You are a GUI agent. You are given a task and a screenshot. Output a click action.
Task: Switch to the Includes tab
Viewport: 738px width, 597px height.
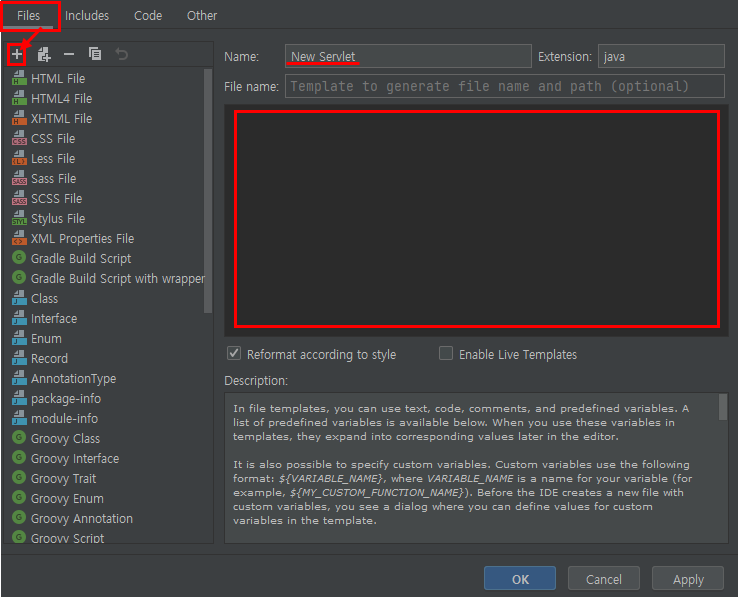tap(87, 16)
